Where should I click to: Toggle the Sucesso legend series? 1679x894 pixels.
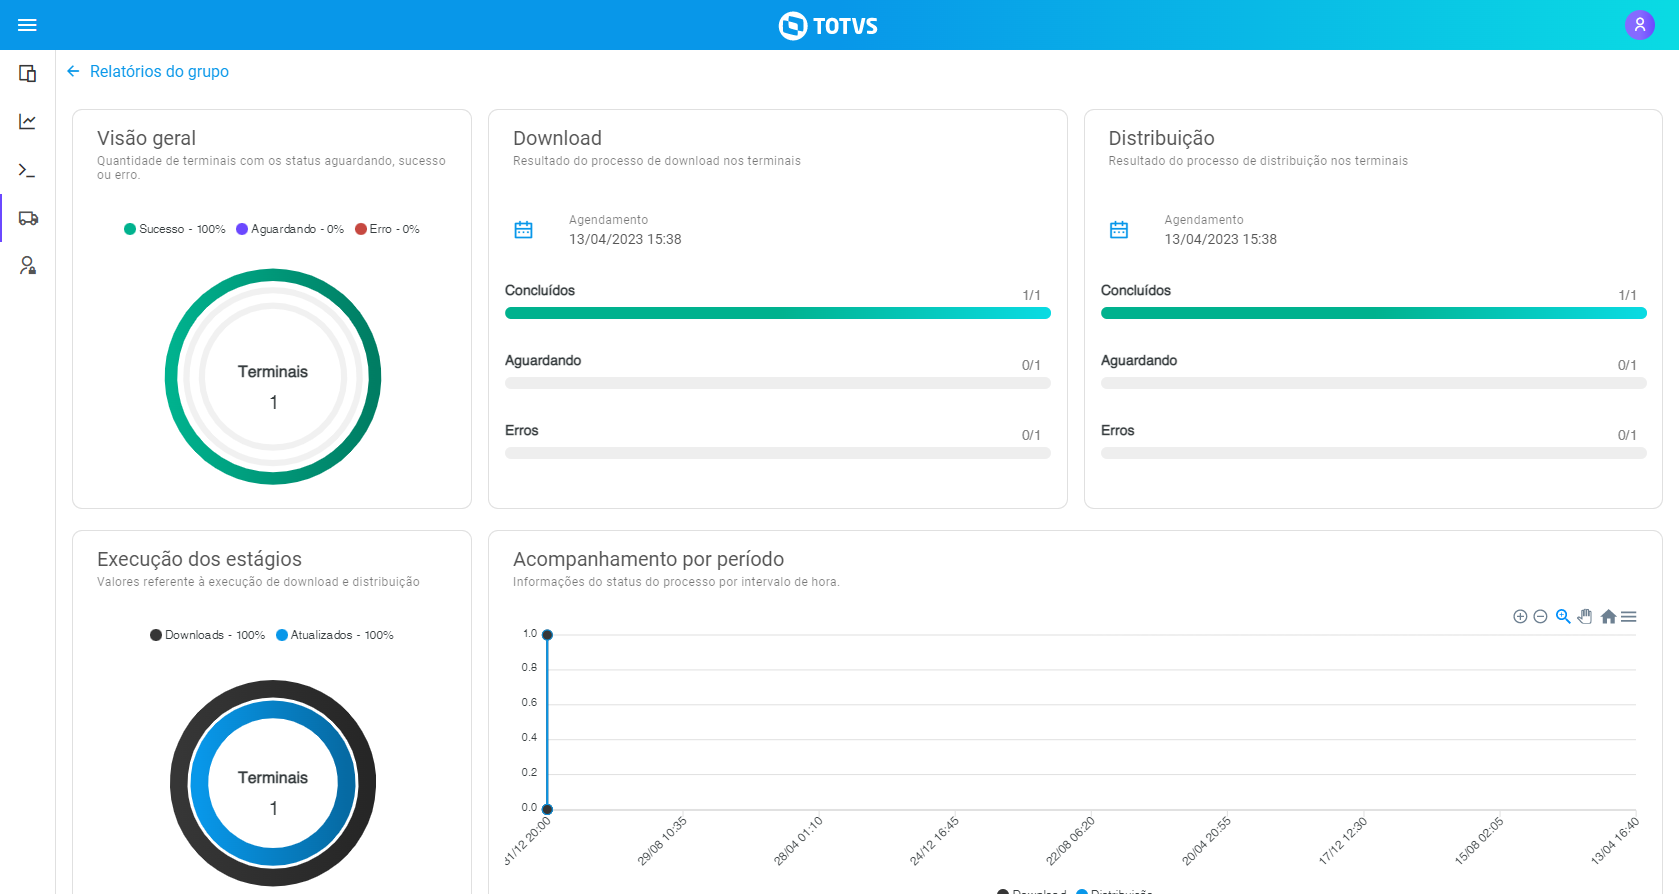coord(174,229)
